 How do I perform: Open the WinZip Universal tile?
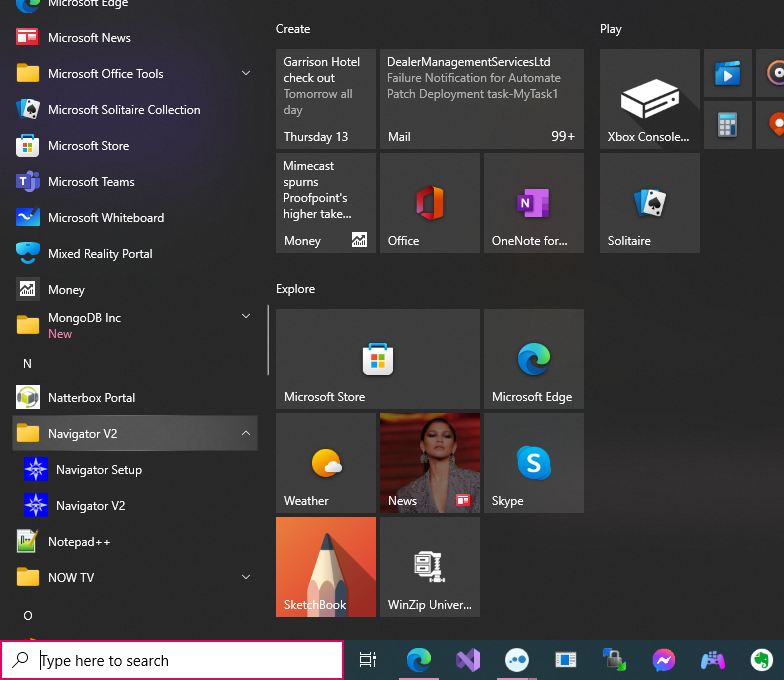pyautogui.click(x=430, y=566)
